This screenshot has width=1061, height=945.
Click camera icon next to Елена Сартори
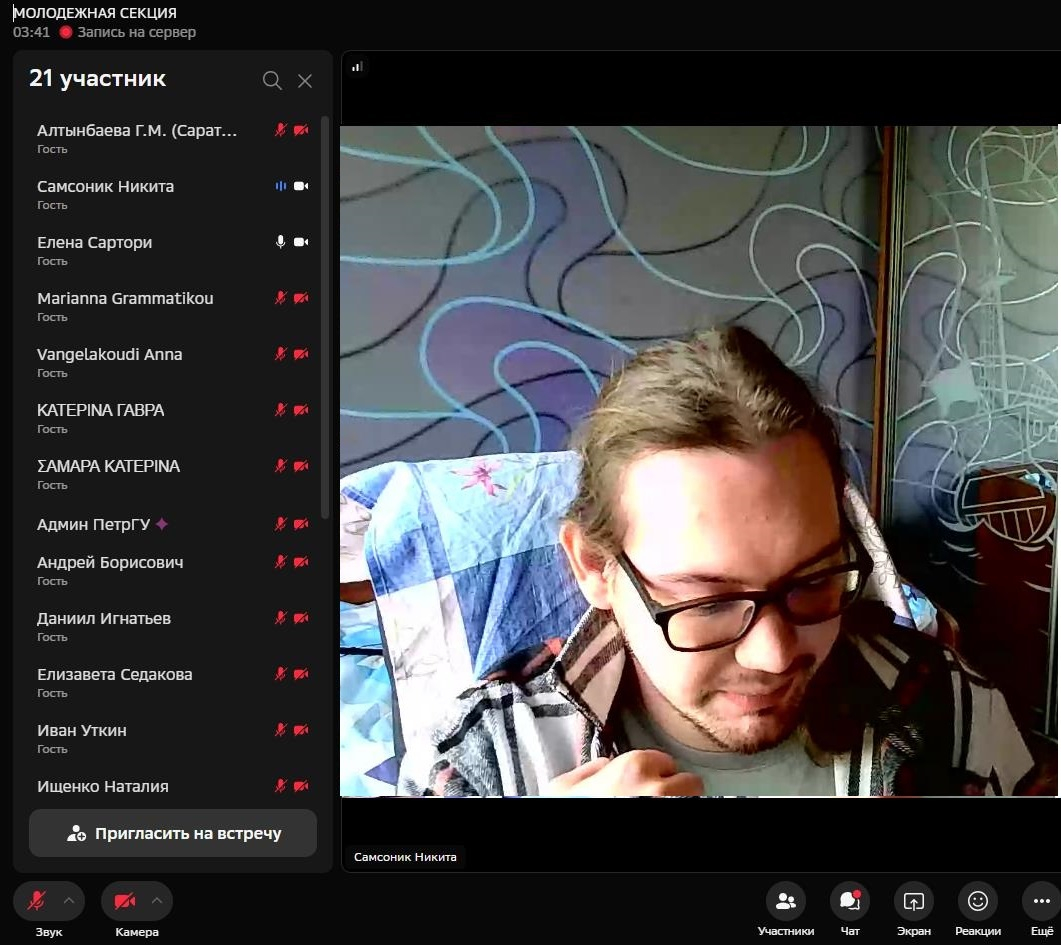tap(301, 242)
